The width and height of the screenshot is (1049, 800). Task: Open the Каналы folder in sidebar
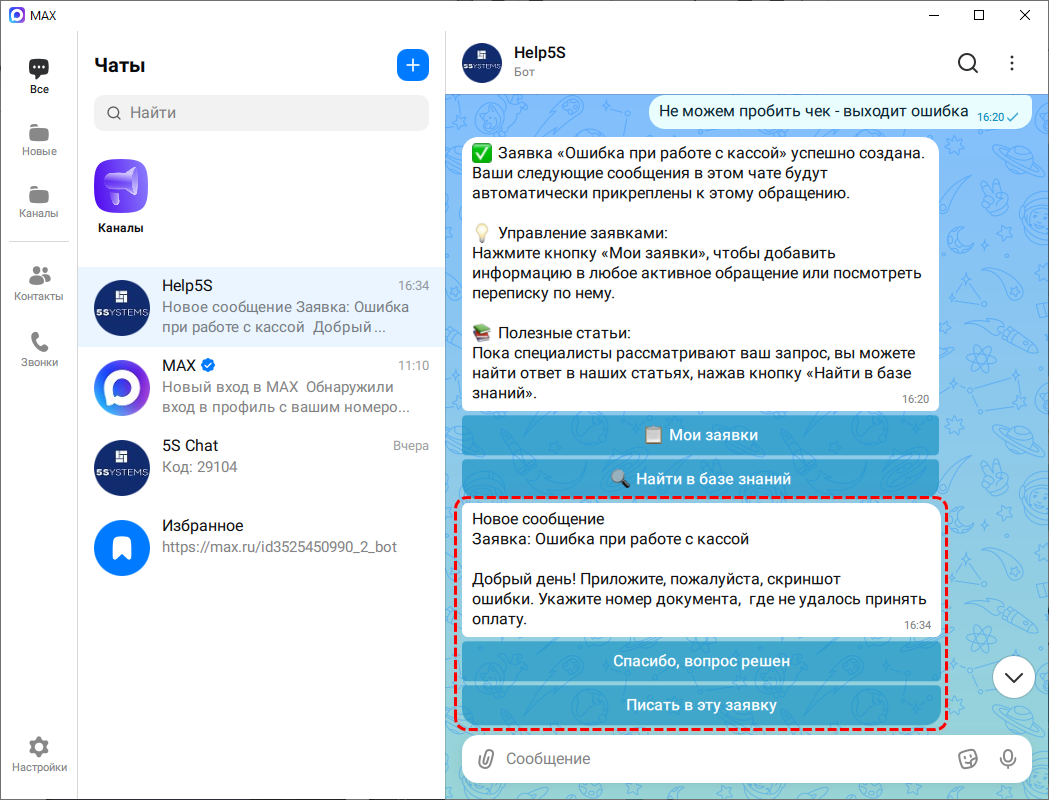click(x=39, y=201)
